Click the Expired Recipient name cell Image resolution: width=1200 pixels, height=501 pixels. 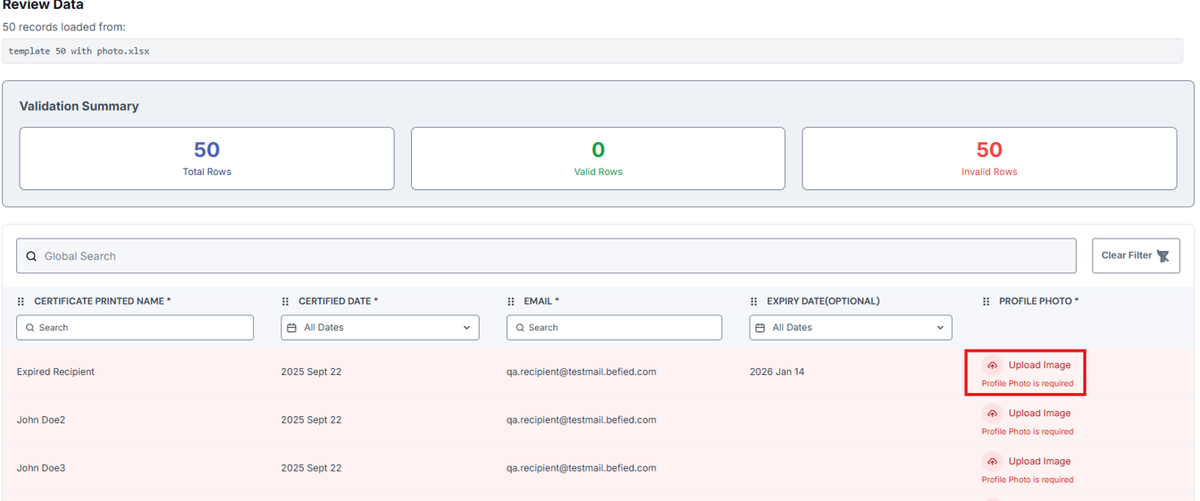(x=56, y=372)
